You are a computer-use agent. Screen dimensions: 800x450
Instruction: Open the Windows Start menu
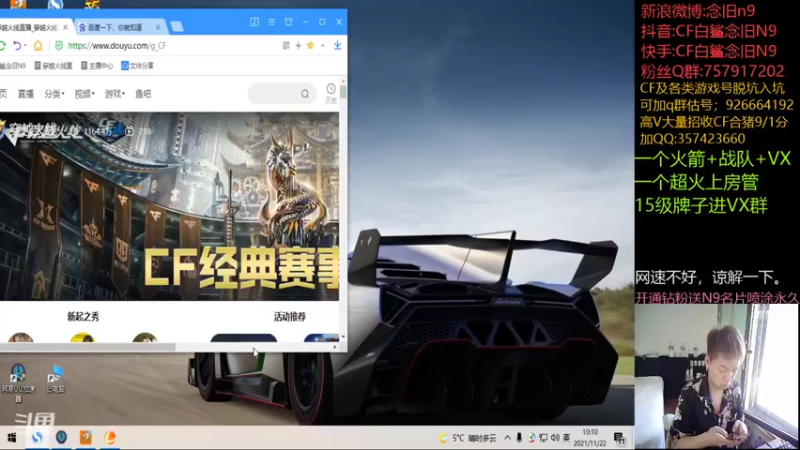[12, 438]
